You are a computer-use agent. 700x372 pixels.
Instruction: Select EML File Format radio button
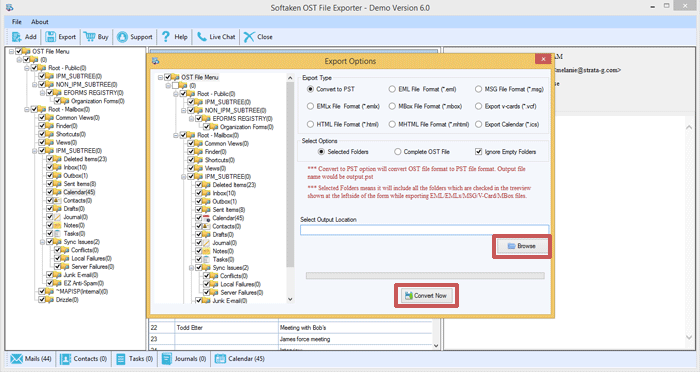(x=392, y=89)
